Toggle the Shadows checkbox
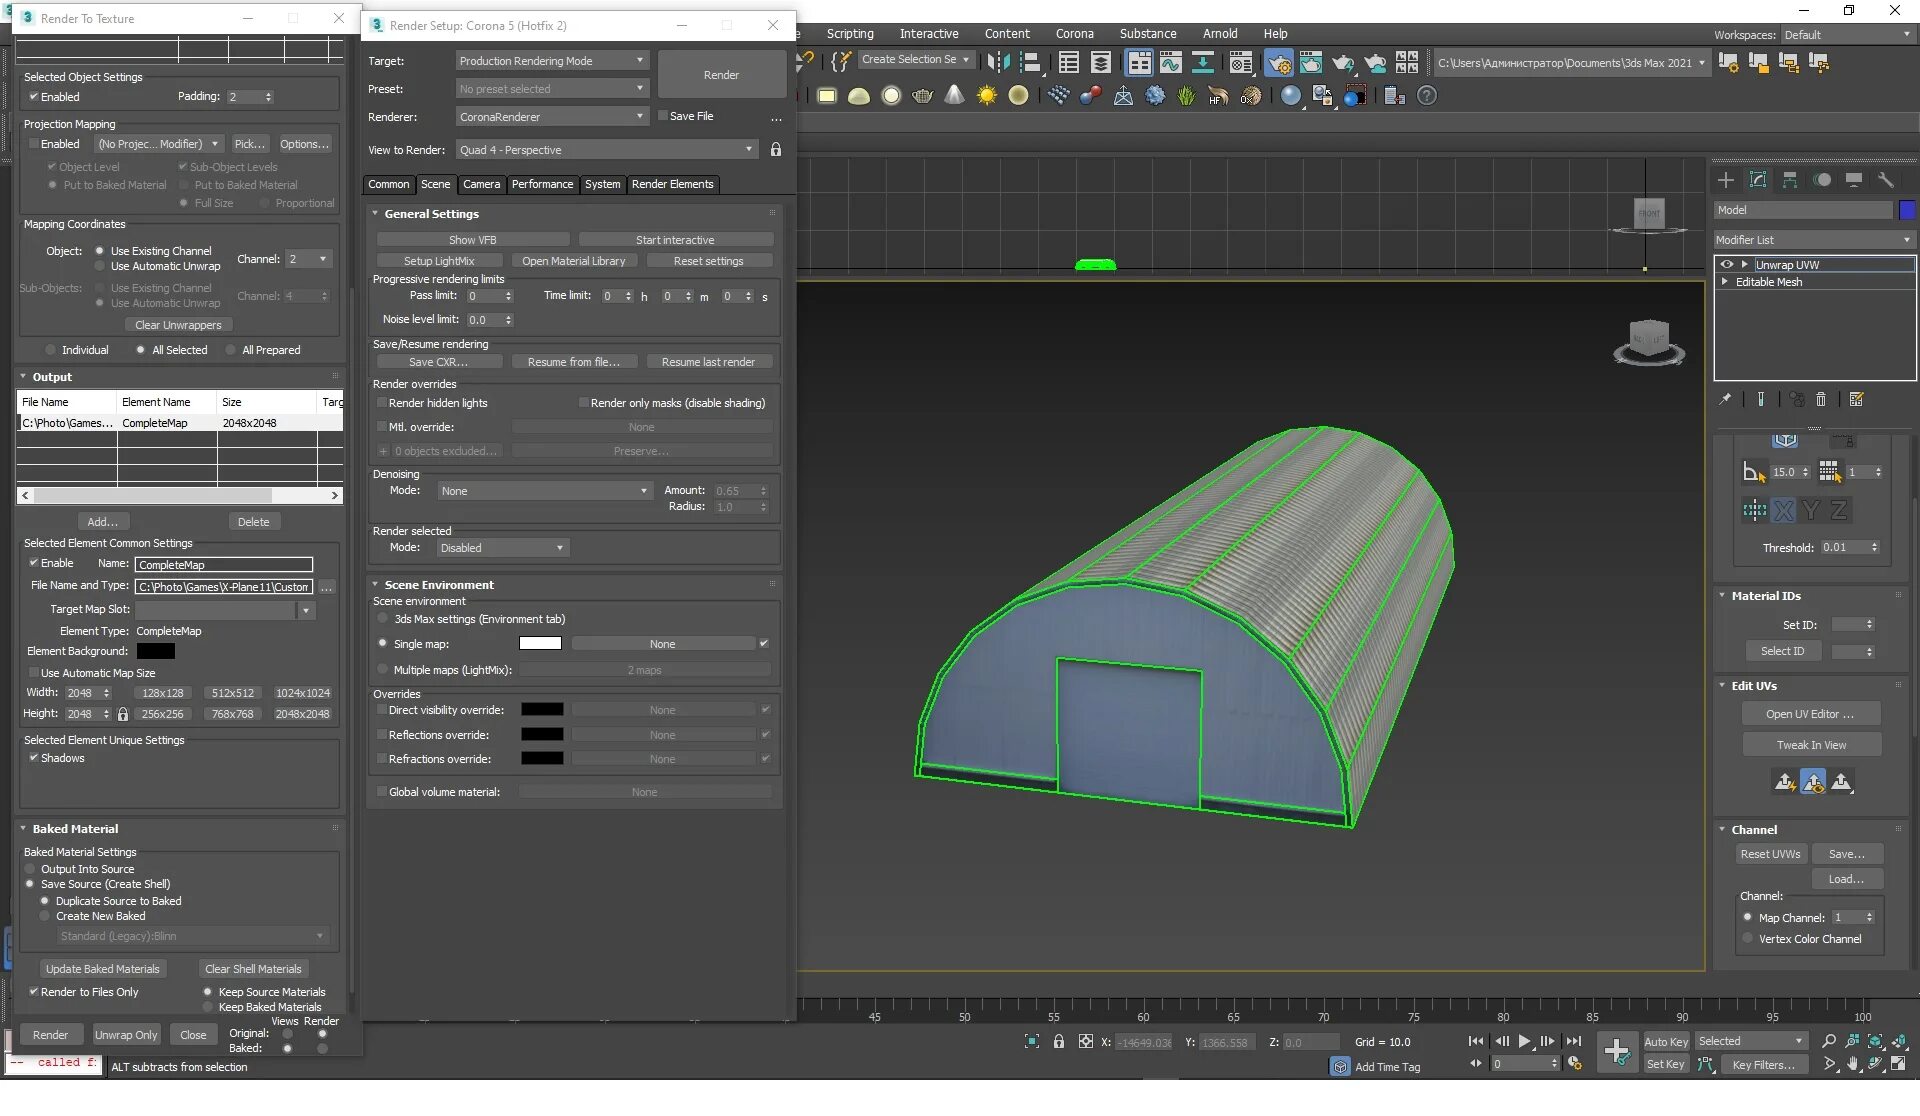 [x=34, y=758]
